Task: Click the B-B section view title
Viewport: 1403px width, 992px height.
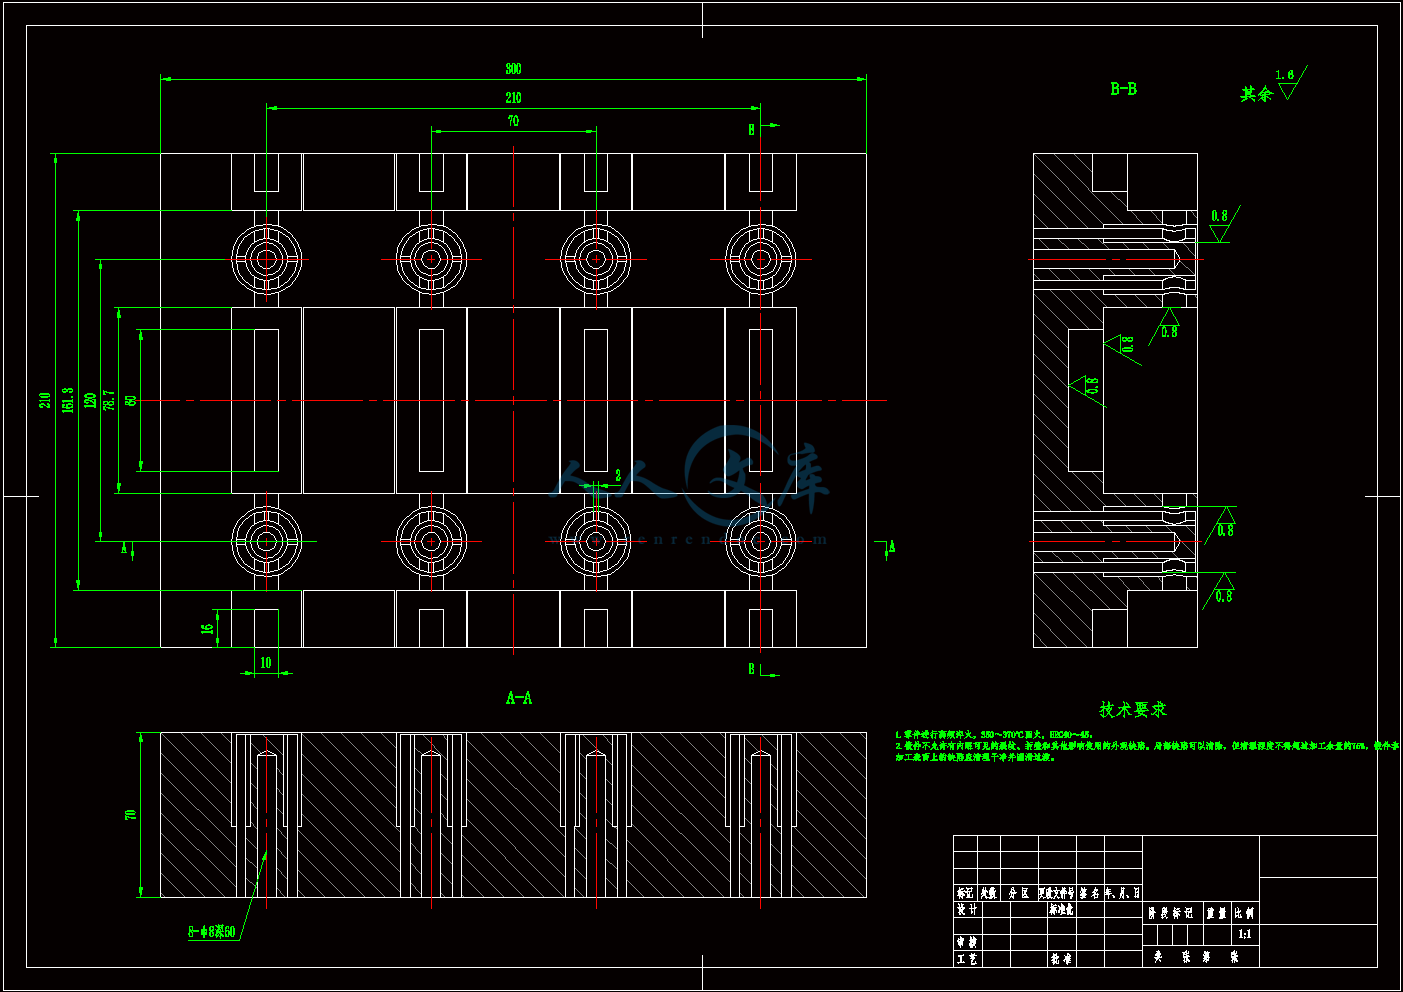Action: tap(1123, 89)
